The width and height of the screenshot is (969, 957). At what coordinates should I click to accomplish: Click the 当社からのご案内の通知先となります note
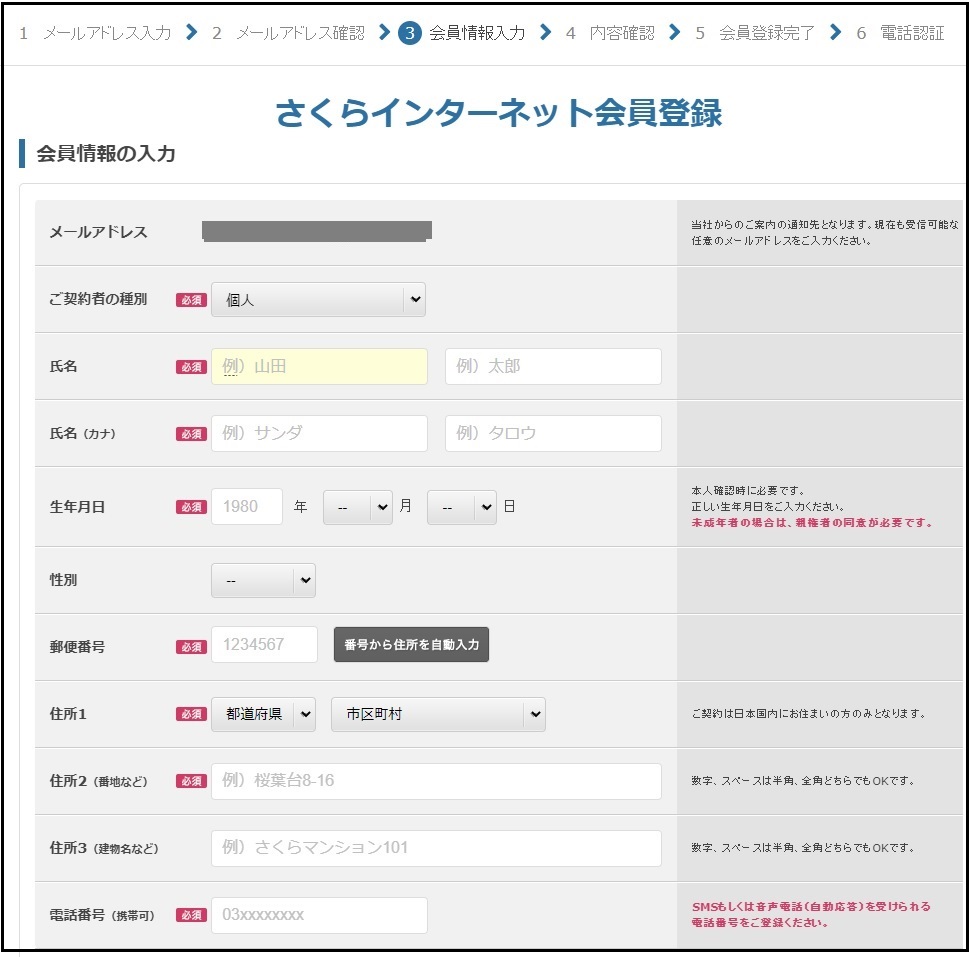[824, 232]
